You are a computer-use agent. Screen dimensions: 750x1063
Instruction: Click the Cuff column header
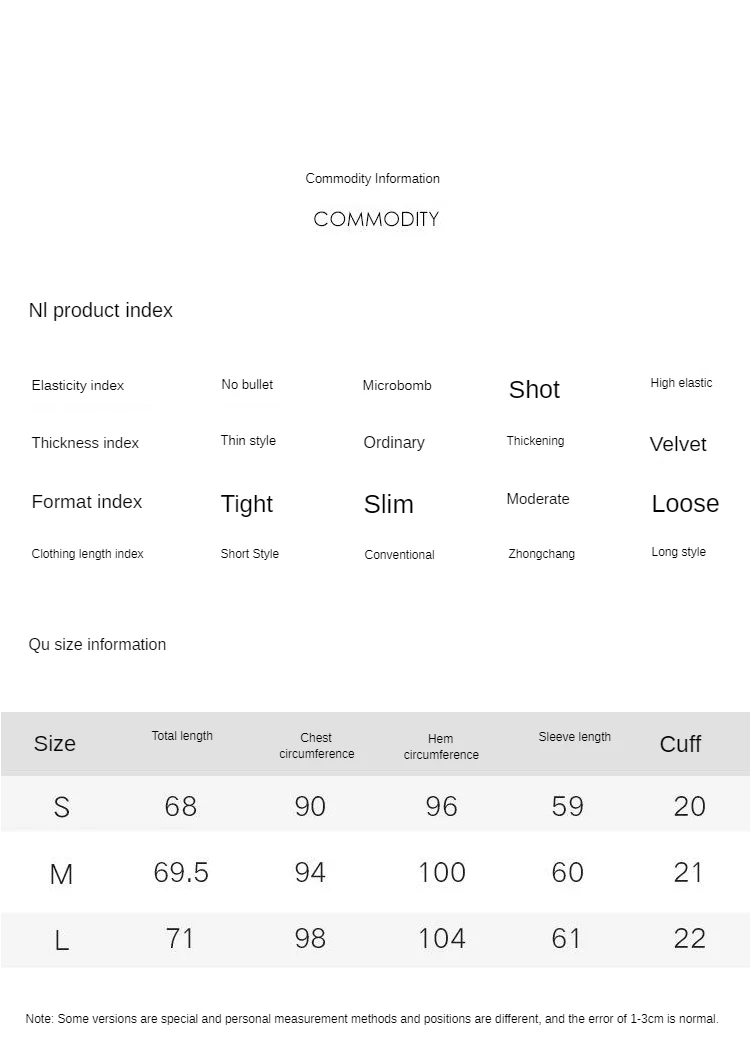pos(680,744)
